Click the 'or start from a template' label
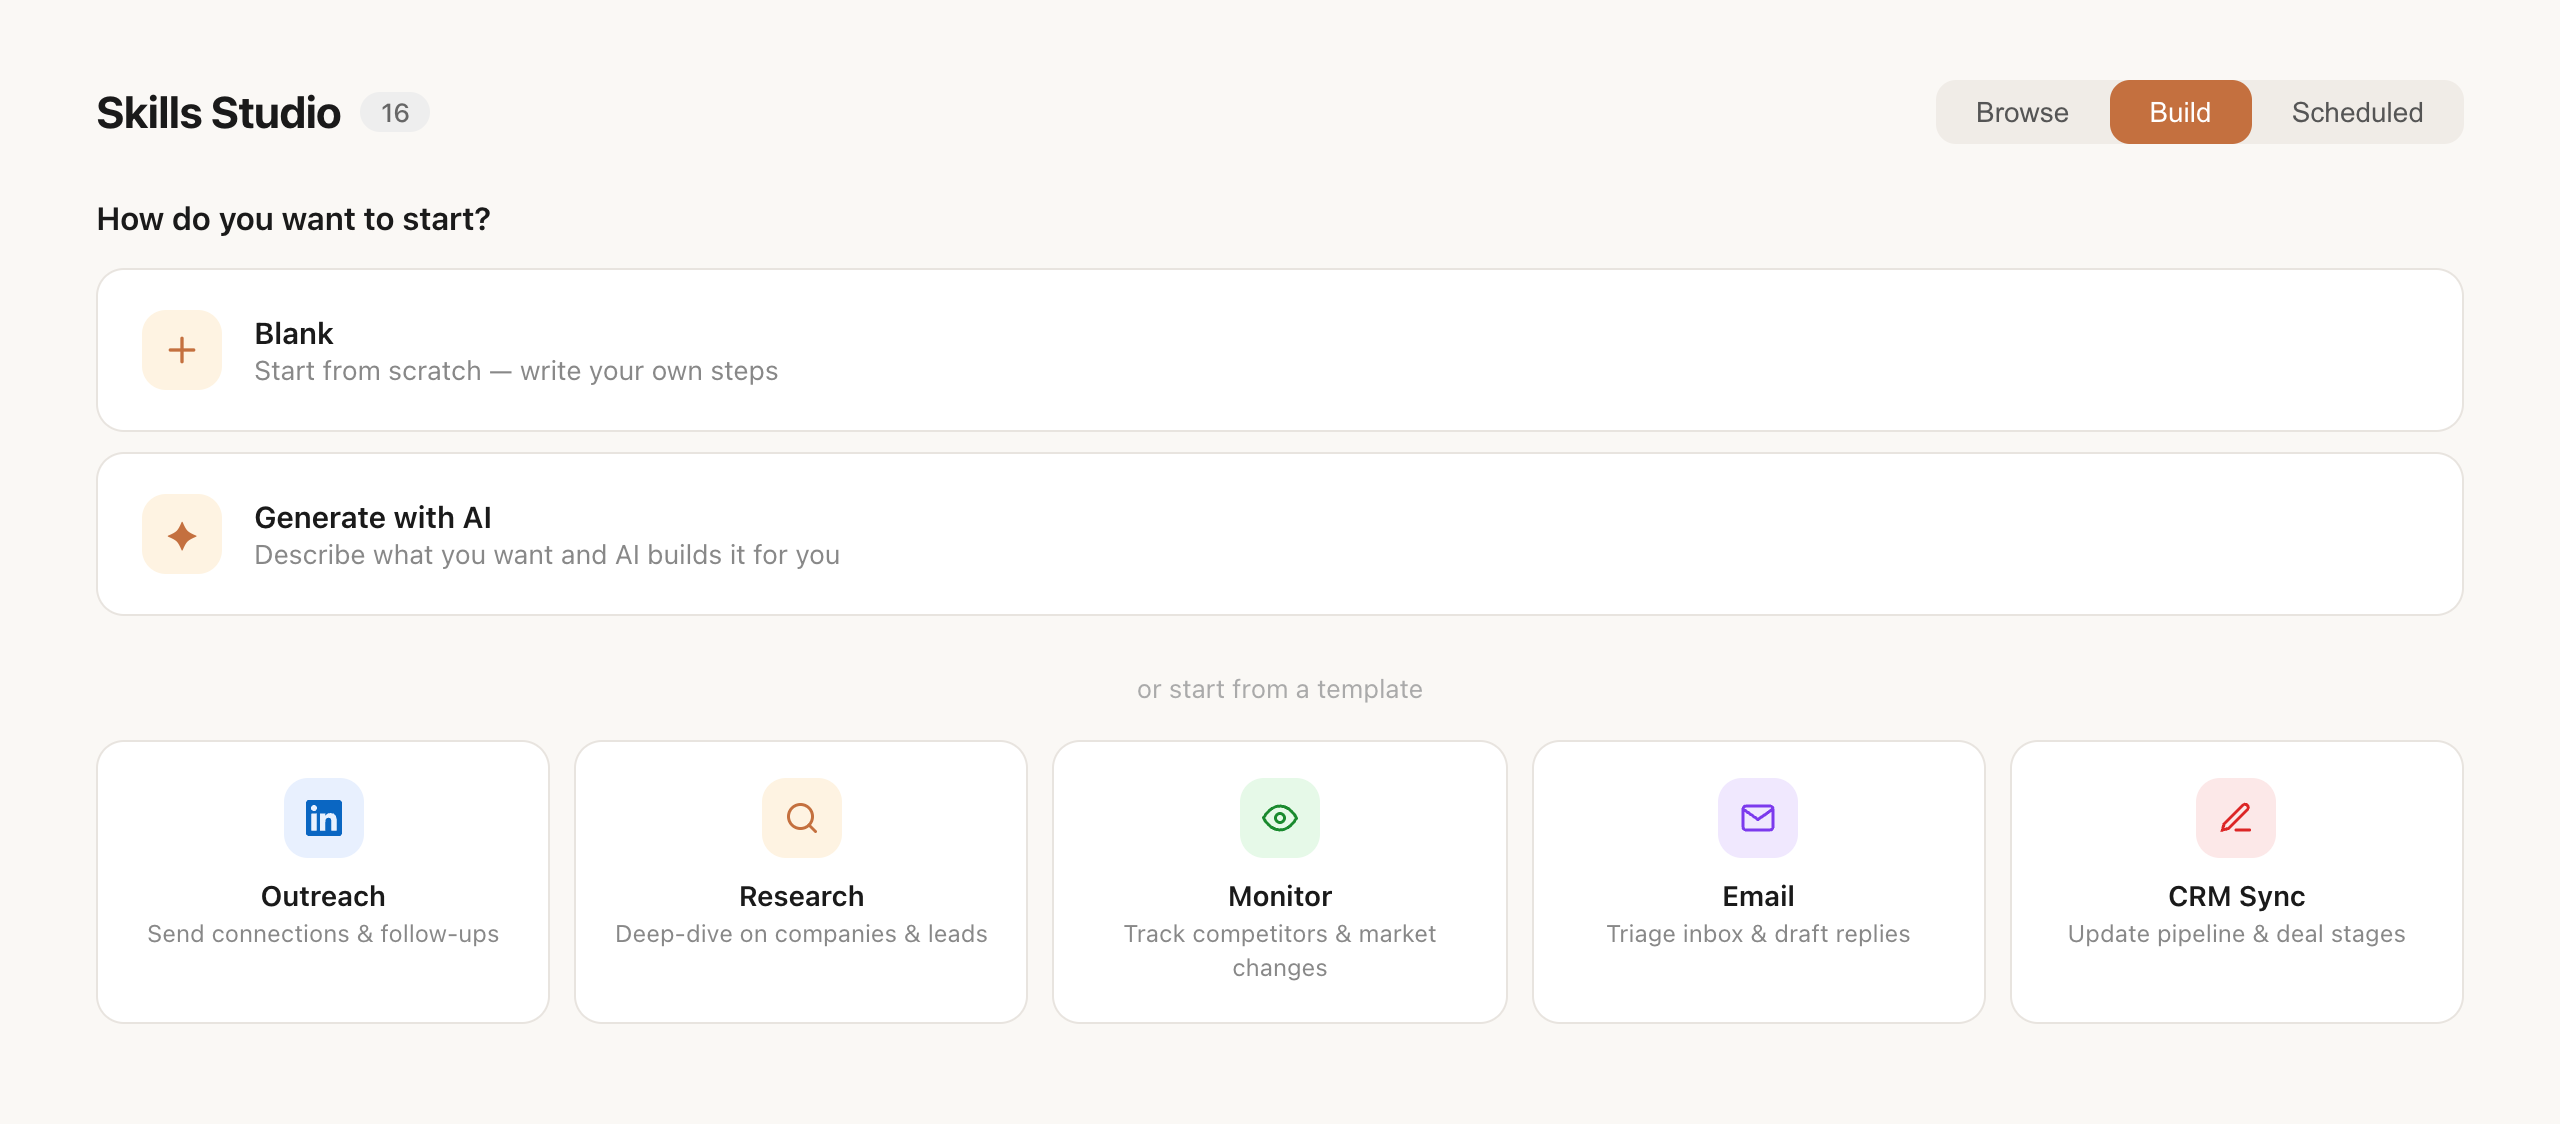 coord(1280,688)
